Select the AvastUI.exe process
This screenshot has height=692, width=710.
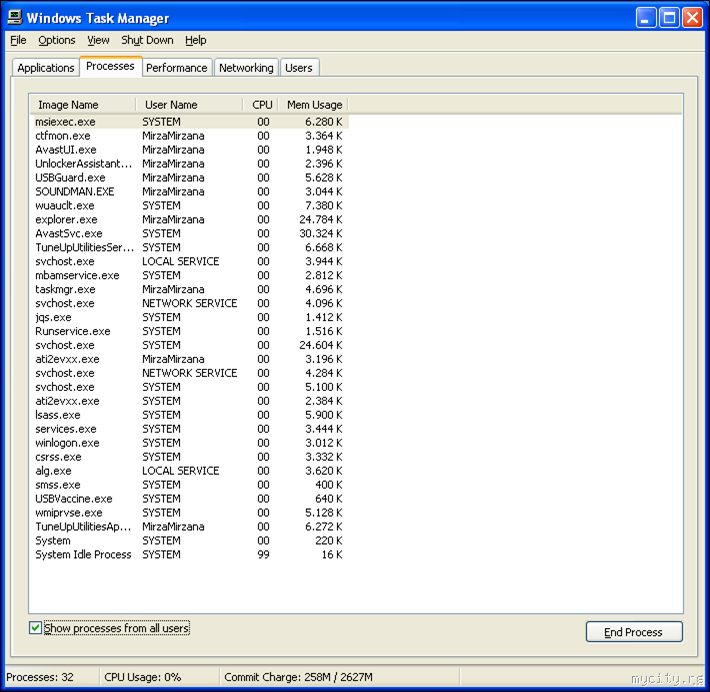189,150
